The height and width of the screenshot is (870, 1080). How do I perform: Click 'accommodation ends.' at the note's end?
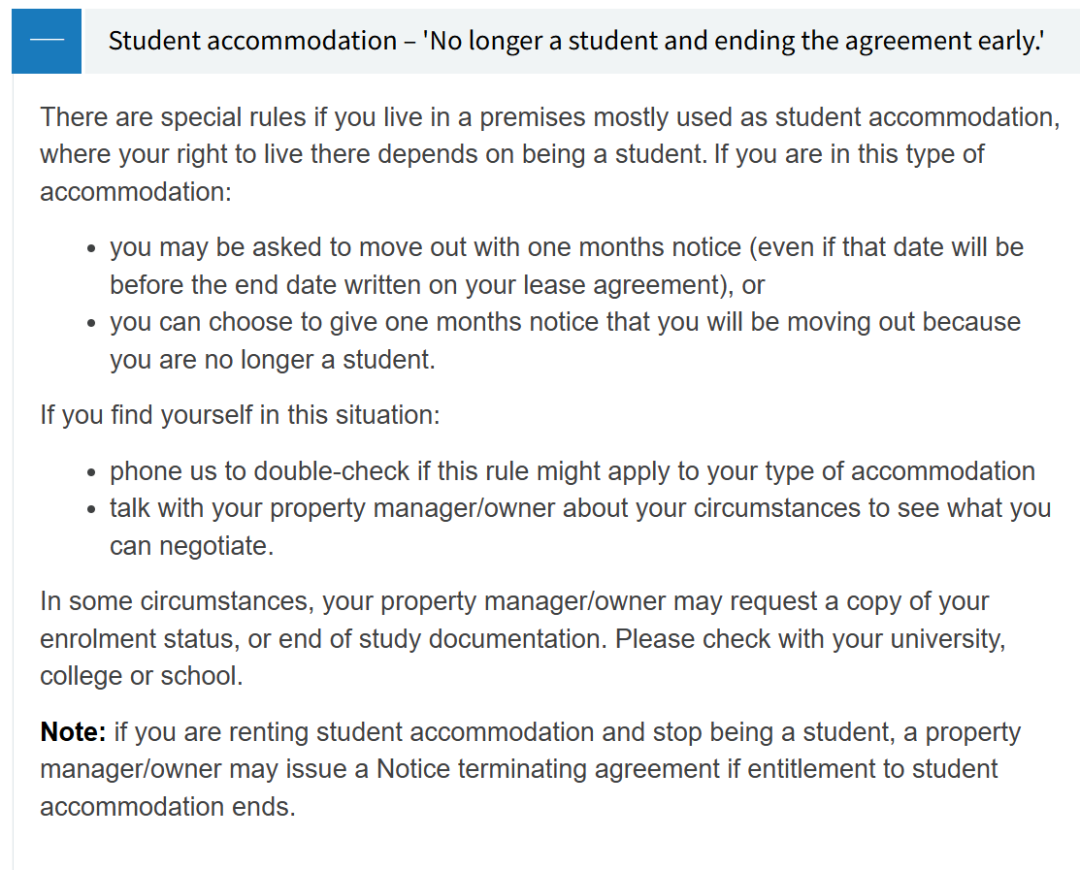pyautogui.click(x=168, y=806)
